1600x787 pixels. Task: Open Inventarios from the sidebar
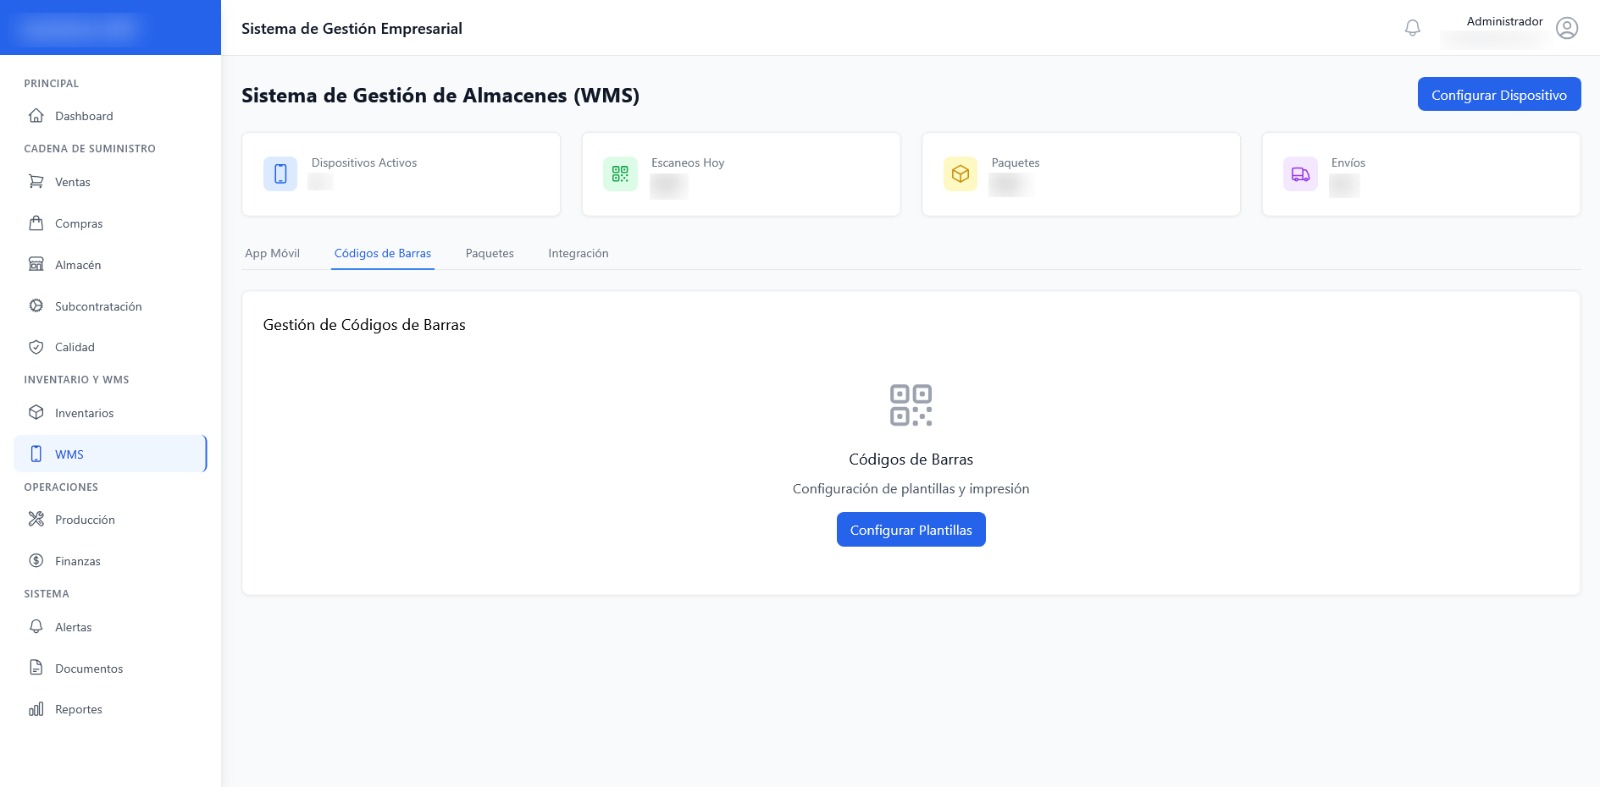point(84,413)
